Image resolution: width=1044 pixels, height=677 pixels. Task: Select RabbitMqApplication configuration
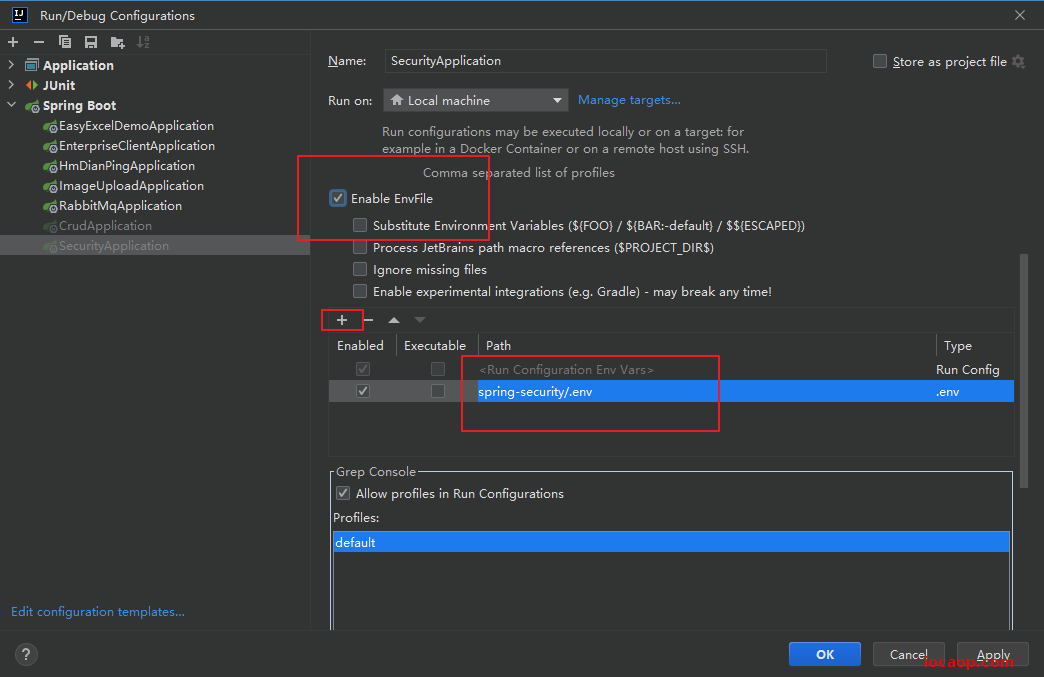pos(120,205)
